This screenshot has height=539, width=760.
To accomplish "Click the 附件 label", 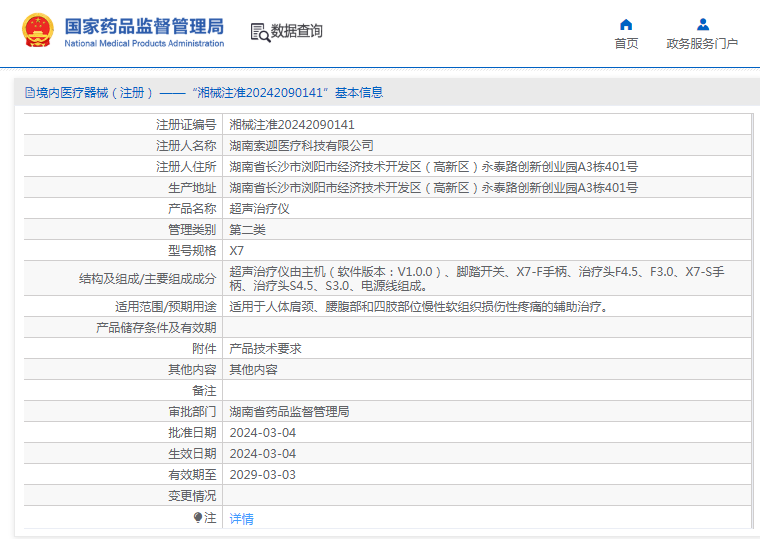I will (x=204, y=349).
